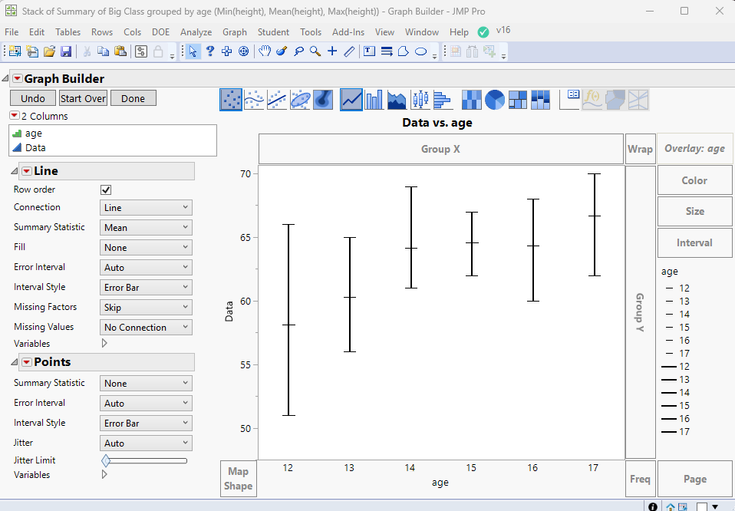Select the Help question mark tool
This screenshot has width=735, height=511.
tap(210, 51)
